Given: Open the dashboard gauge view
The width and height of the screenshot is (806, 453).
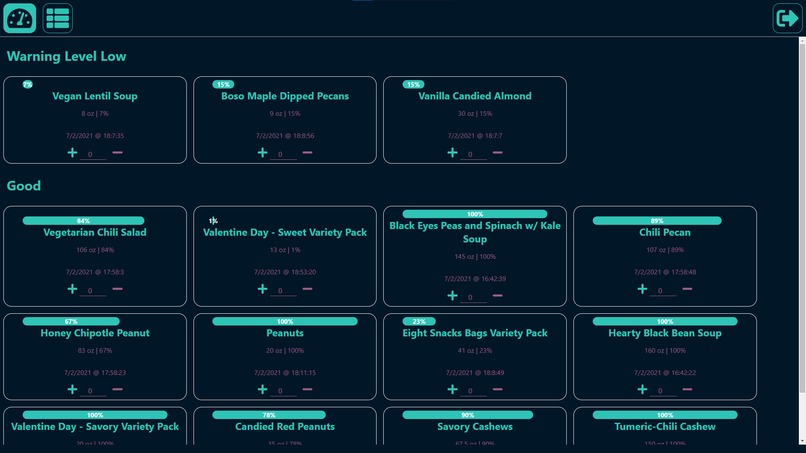Looking at the screenshot, I should click(x=20, y=18).
